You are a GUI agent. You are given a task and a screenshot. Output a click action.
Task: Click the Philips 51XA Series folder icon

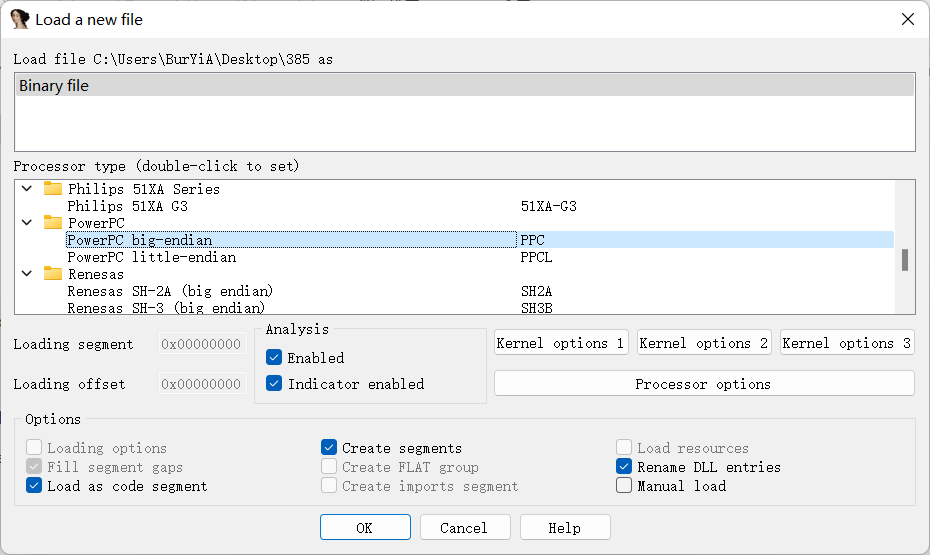(53, 189)
